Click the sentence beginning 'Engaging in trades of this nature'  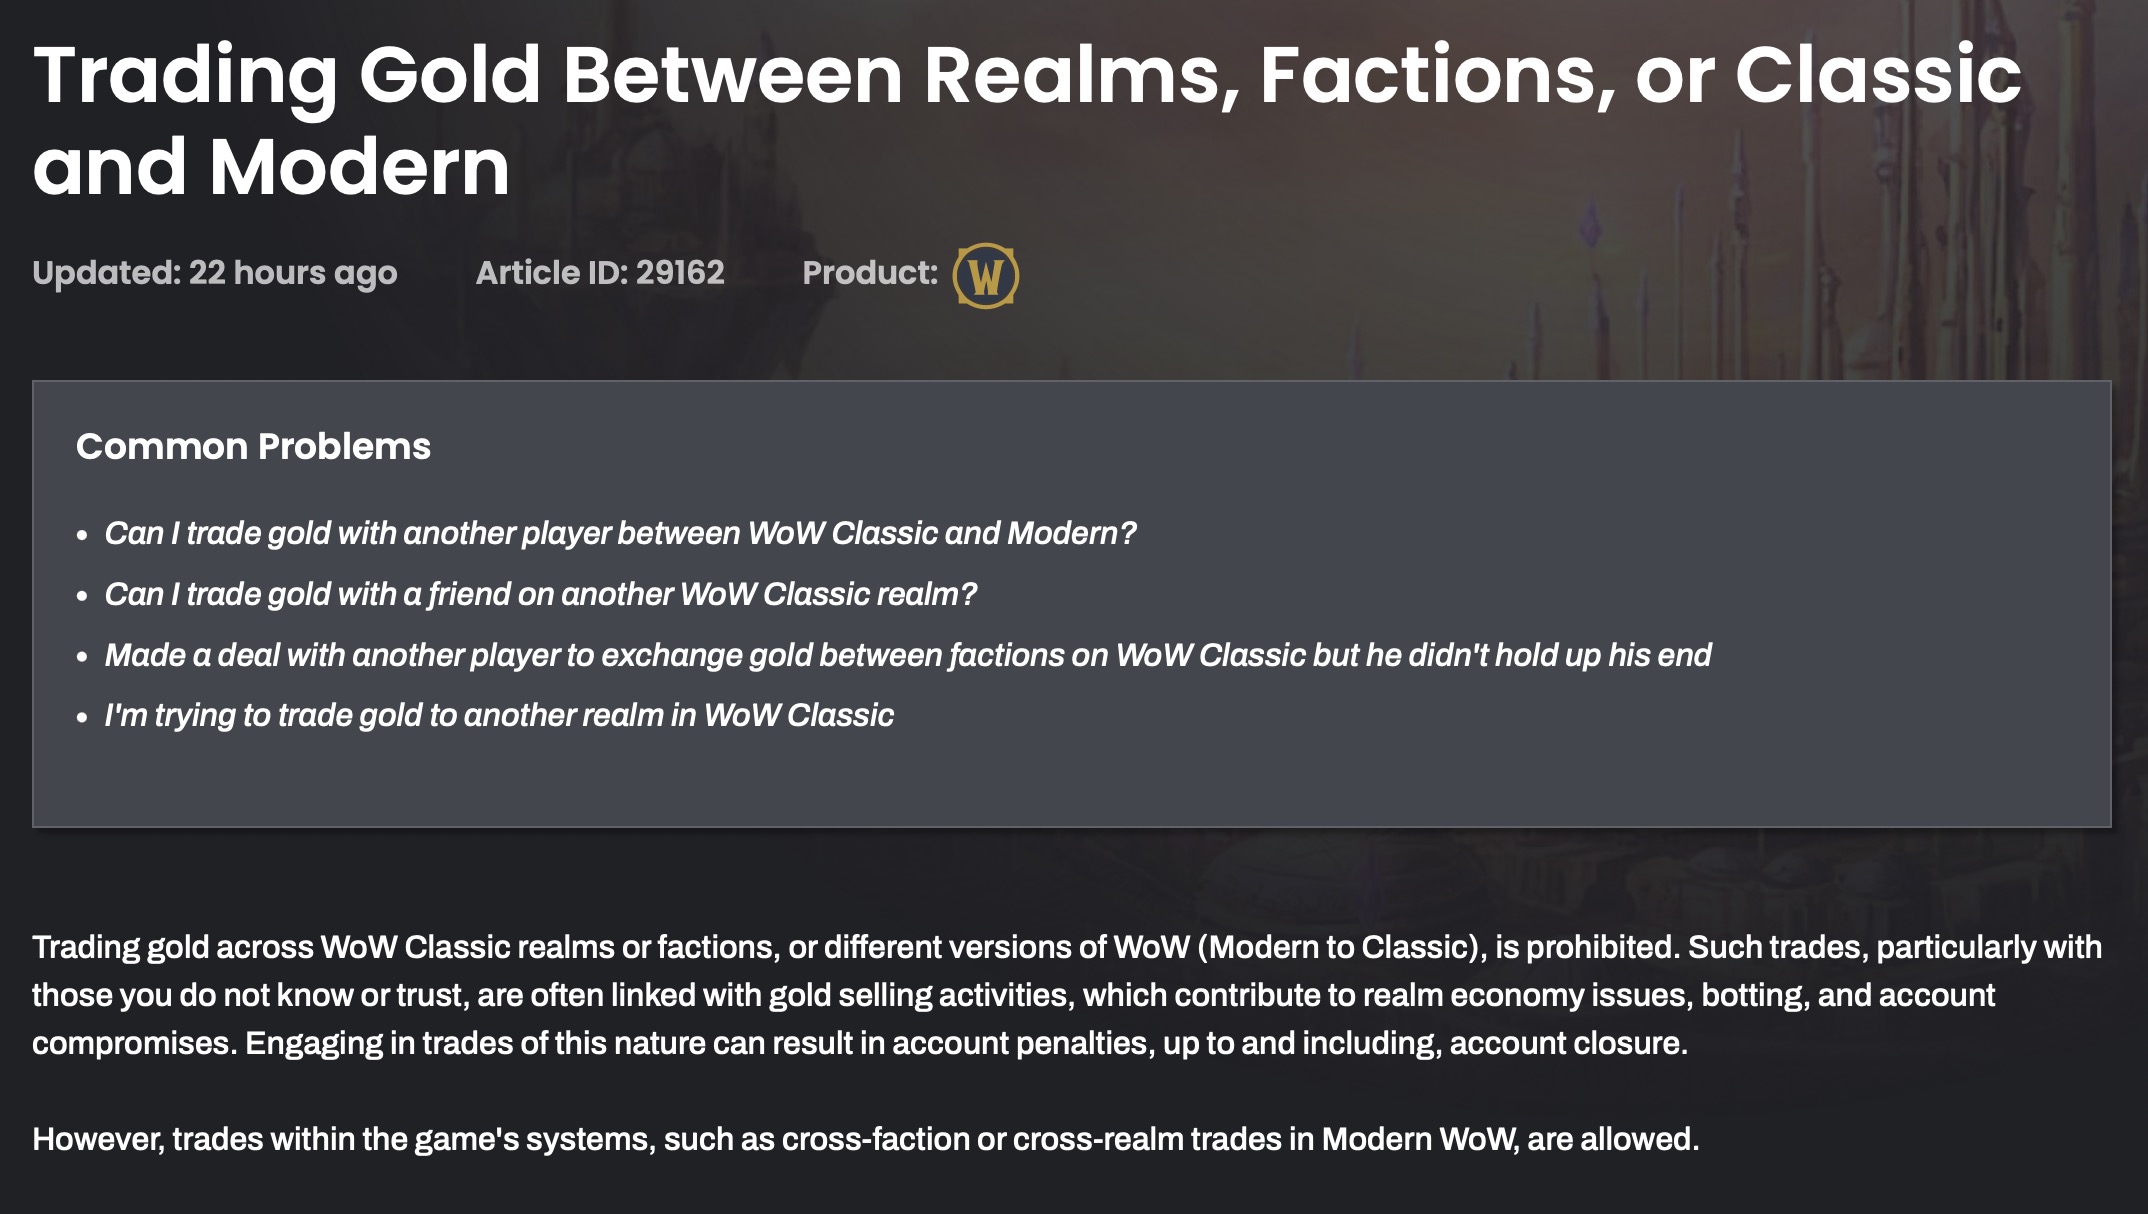click(x=966, y=1043)
